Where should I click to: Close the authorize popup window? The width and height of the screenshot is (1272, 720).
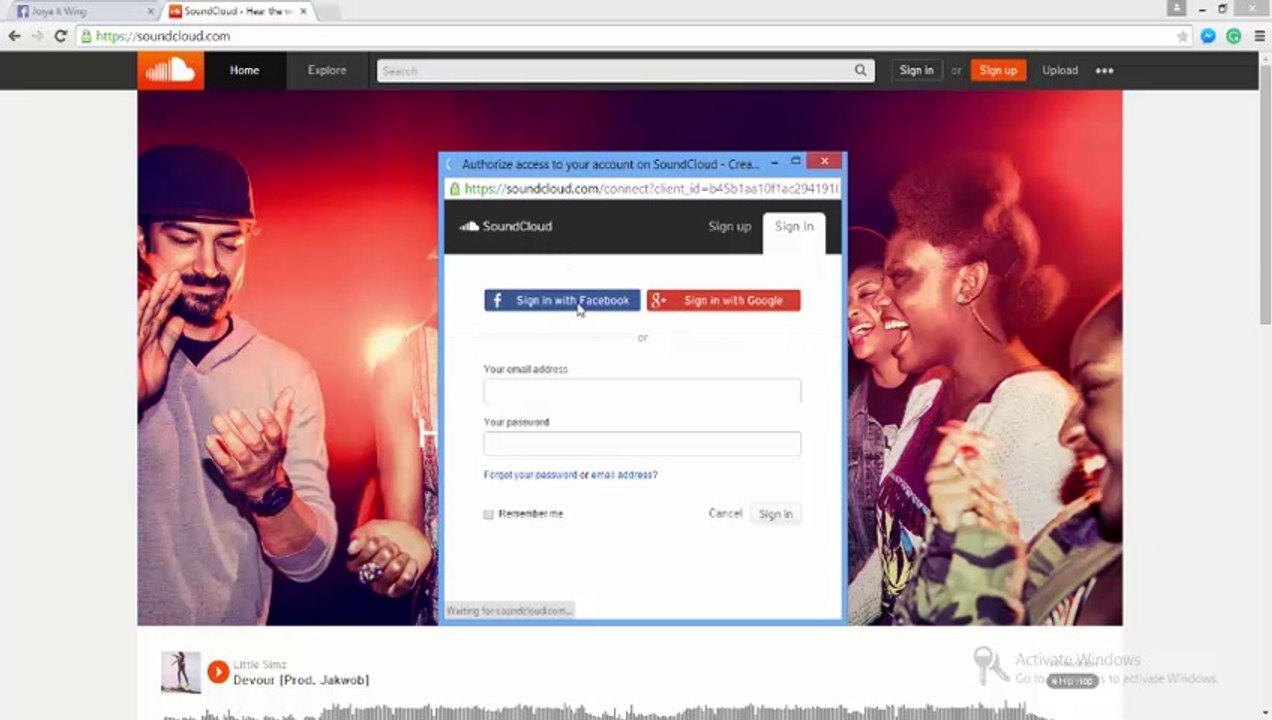[x=824, y=162]
